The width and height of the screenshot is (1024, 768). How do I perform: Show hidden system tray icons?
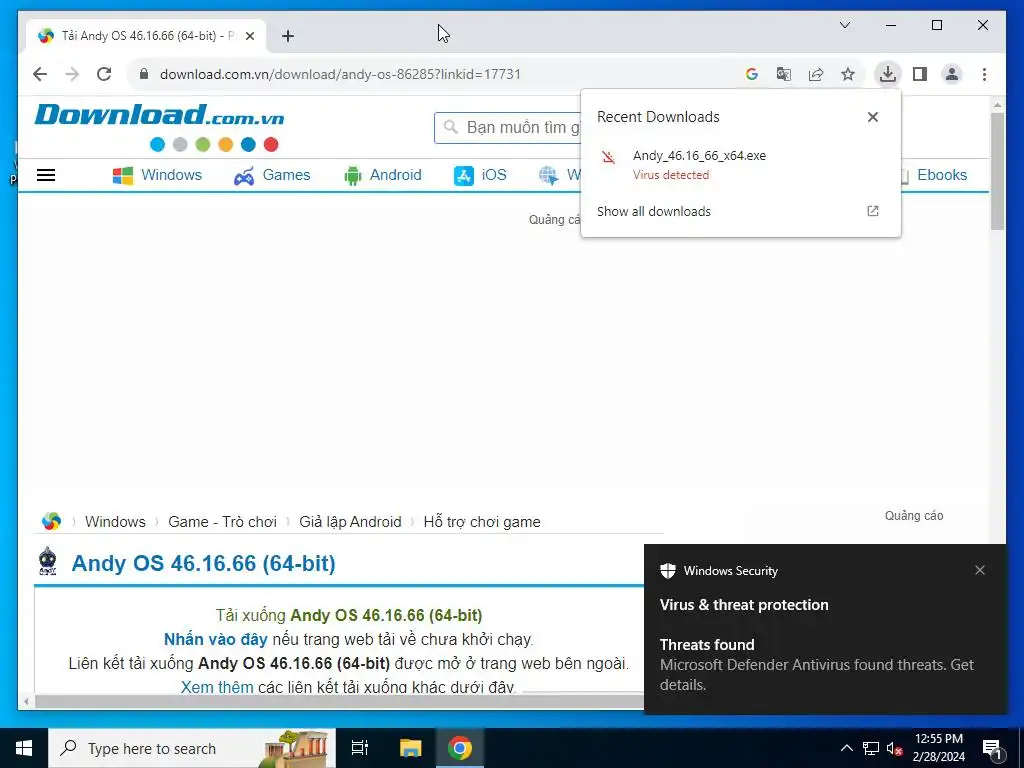846,748
